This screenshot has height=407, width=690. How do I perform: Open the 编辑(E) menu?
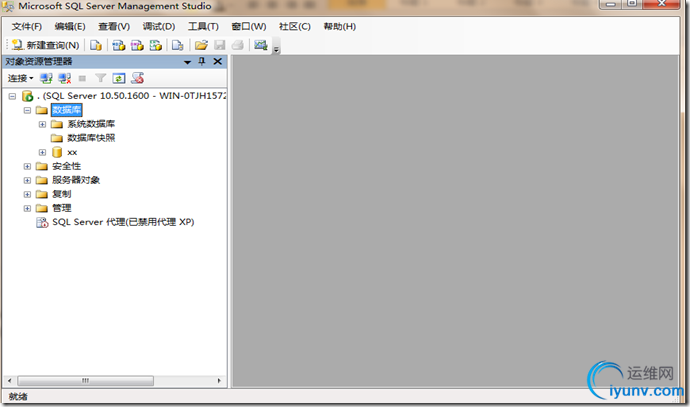click(70, 26)
